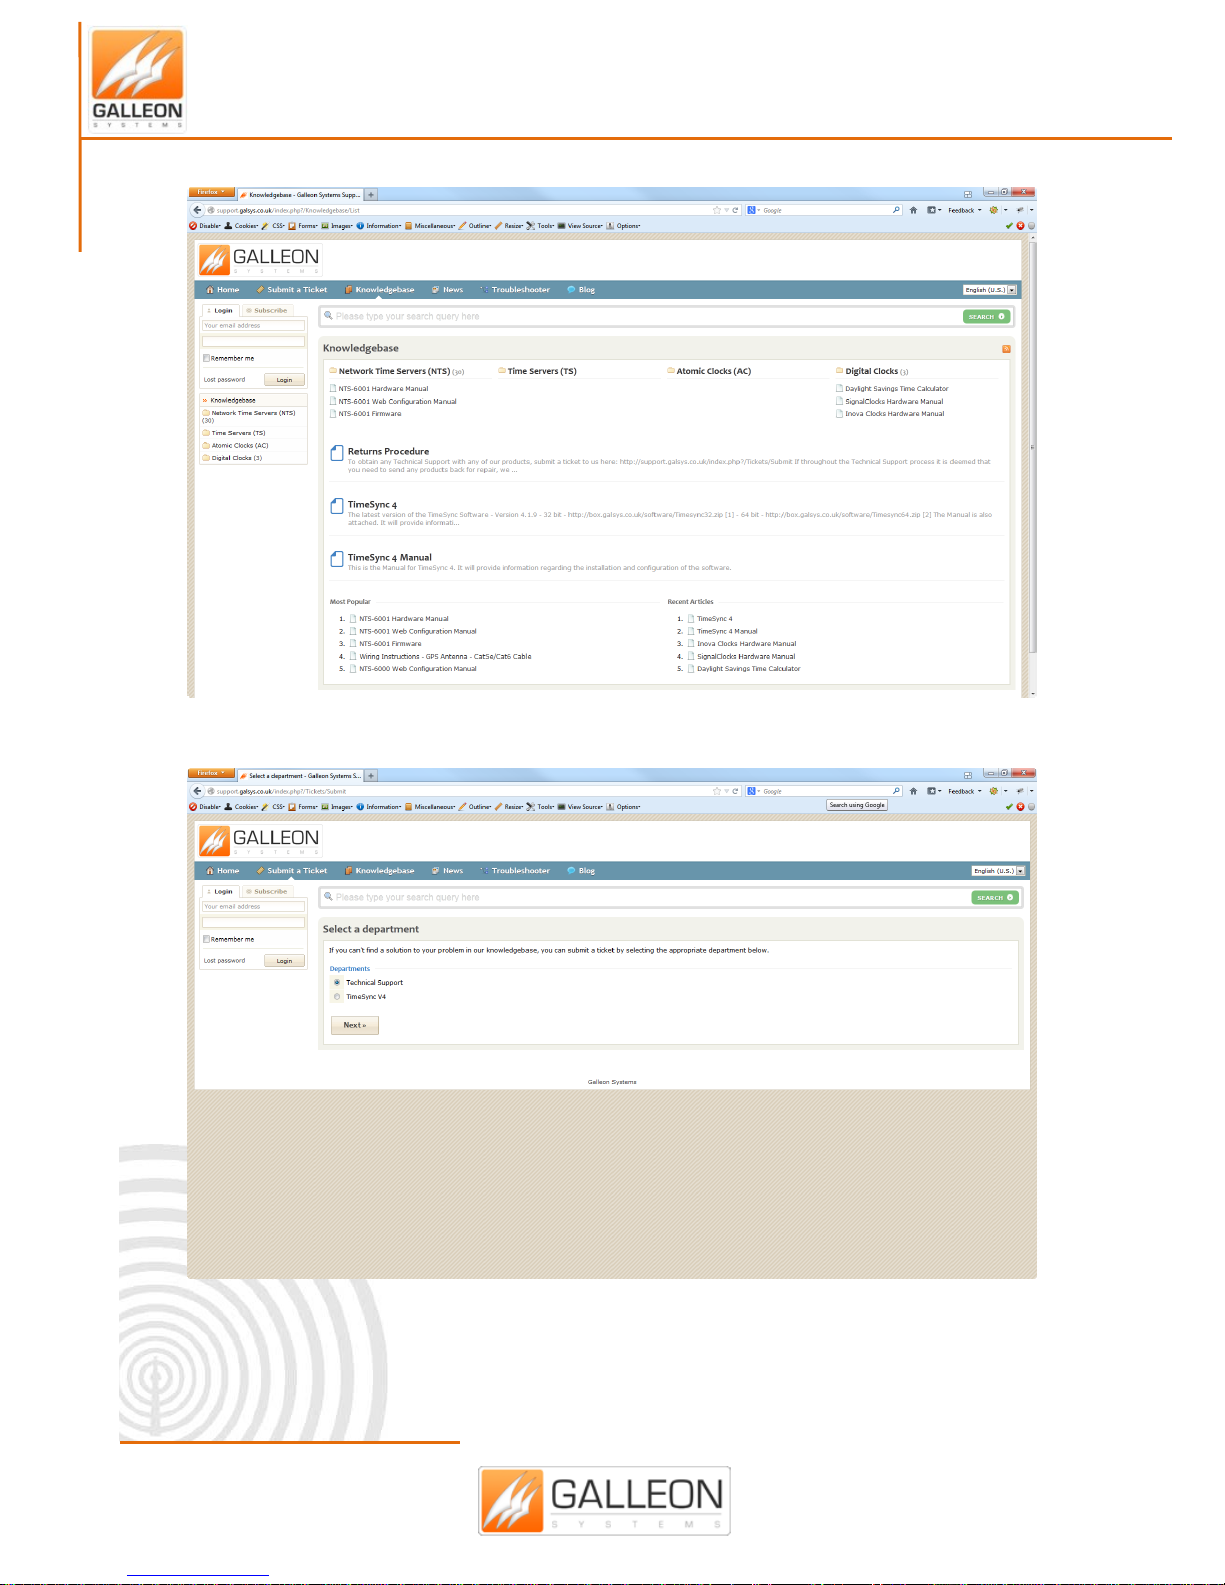This screenshot has width=1225, height=1585.
Task: Open English (U.S.) language dropdown in Knowledgebase window
Action: pos(990,290)
